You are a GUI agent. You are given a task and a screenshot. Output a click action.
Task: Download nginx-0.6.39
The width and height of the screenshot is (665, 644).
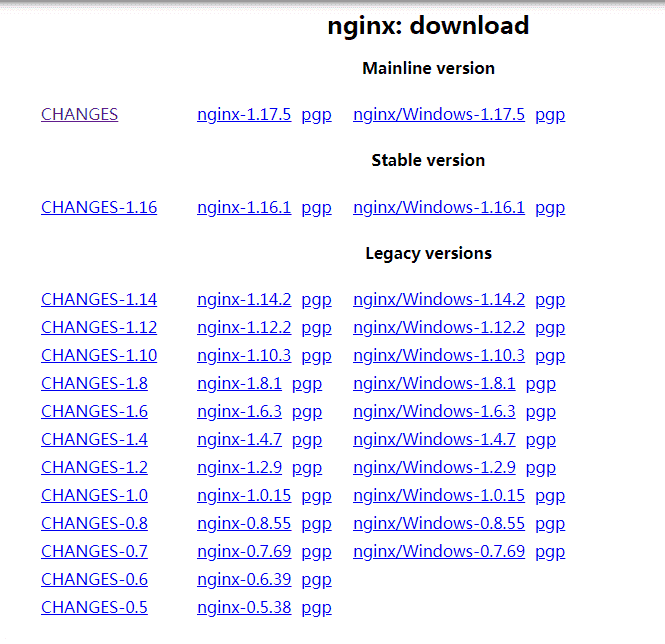tap(244, 580)
